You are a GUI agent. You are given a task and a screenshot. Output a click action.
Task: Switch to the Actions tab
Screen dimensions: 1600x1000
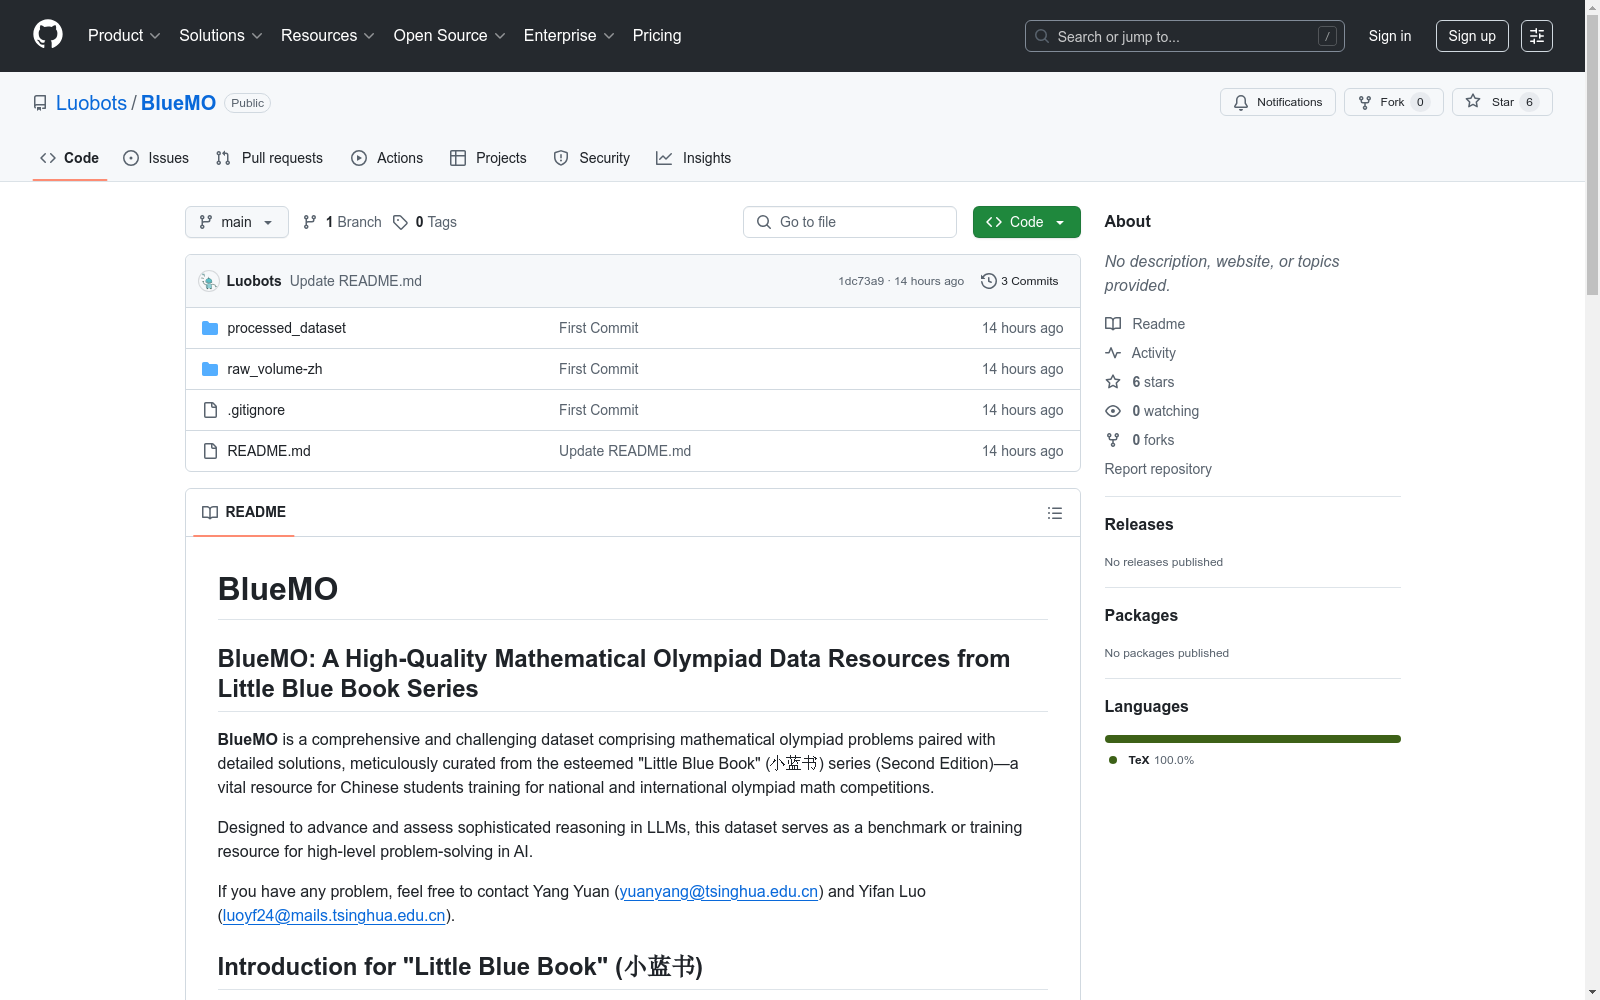[x=387, y=158]
